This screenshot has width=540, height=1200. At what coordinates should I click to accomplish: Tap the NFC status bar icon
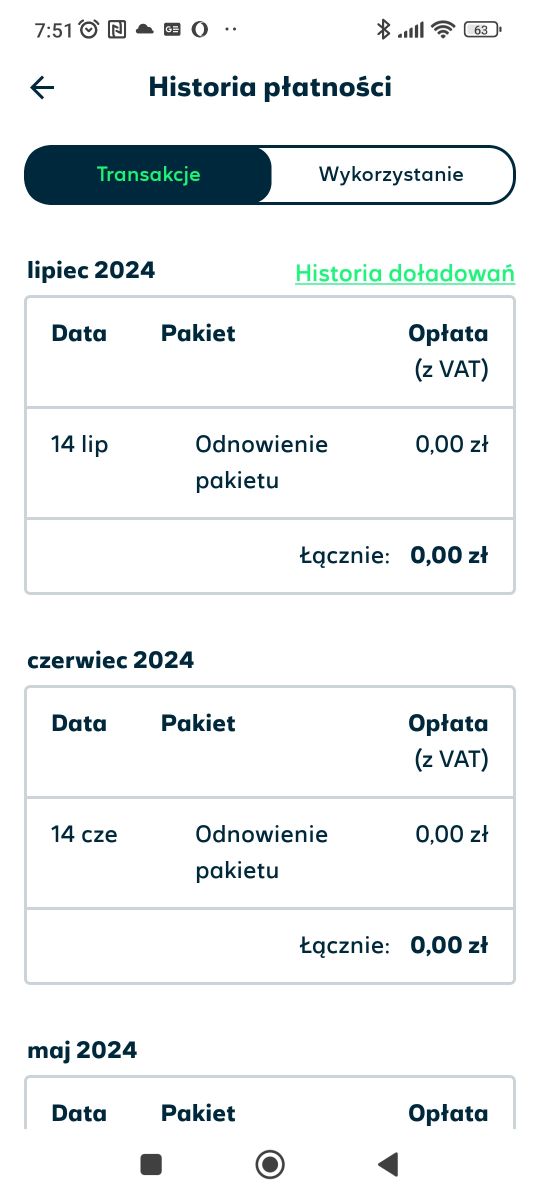click(117, 30)
